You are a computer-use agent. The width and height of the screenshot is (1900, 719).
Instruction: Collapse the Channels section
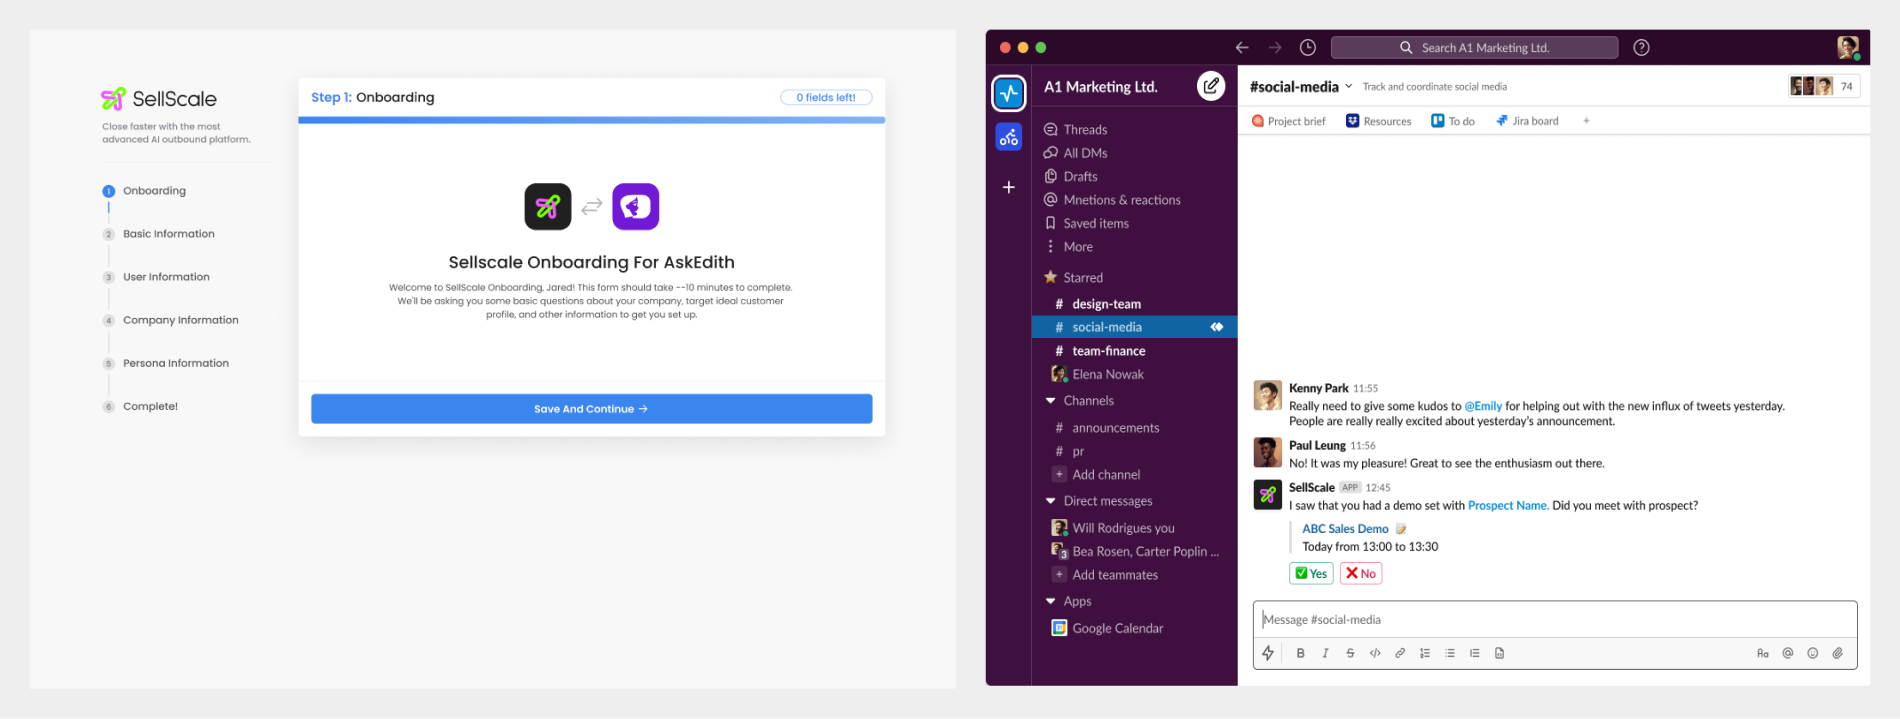pos(1051,401)
